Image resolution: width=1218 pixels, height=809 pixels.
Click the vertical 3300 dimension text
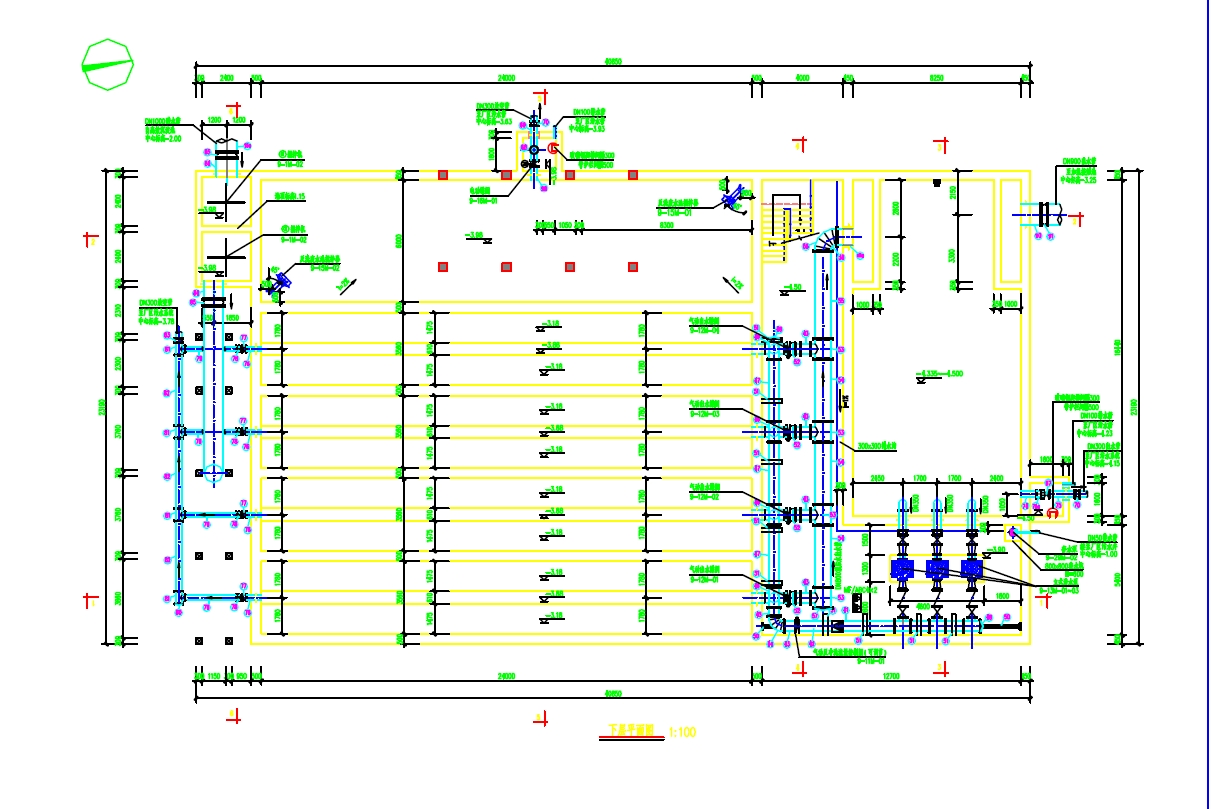click(952, 256)
